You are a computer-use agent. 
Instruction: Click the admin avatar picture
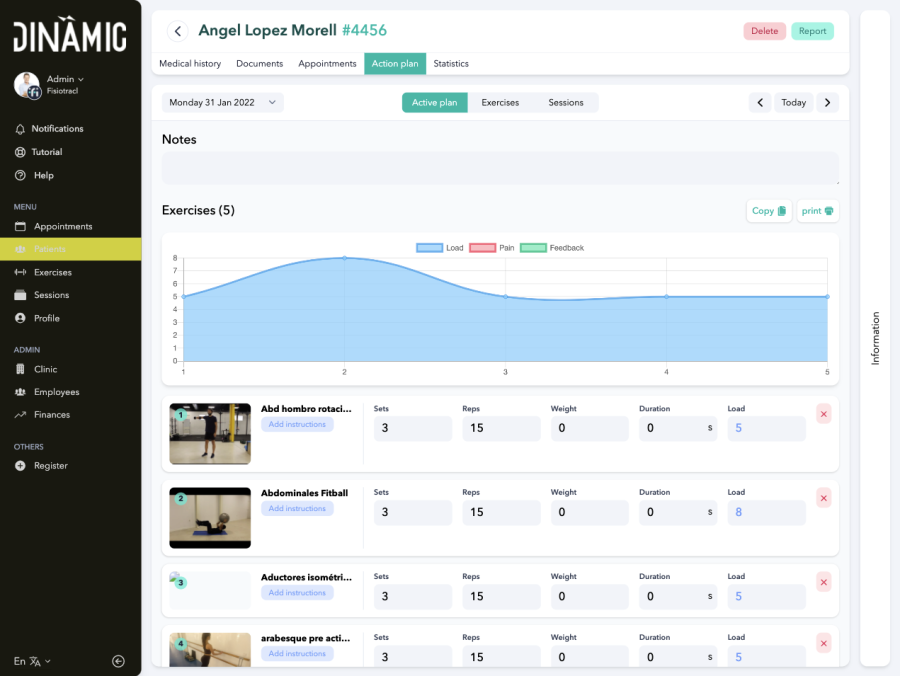click(x=27, y=85)
